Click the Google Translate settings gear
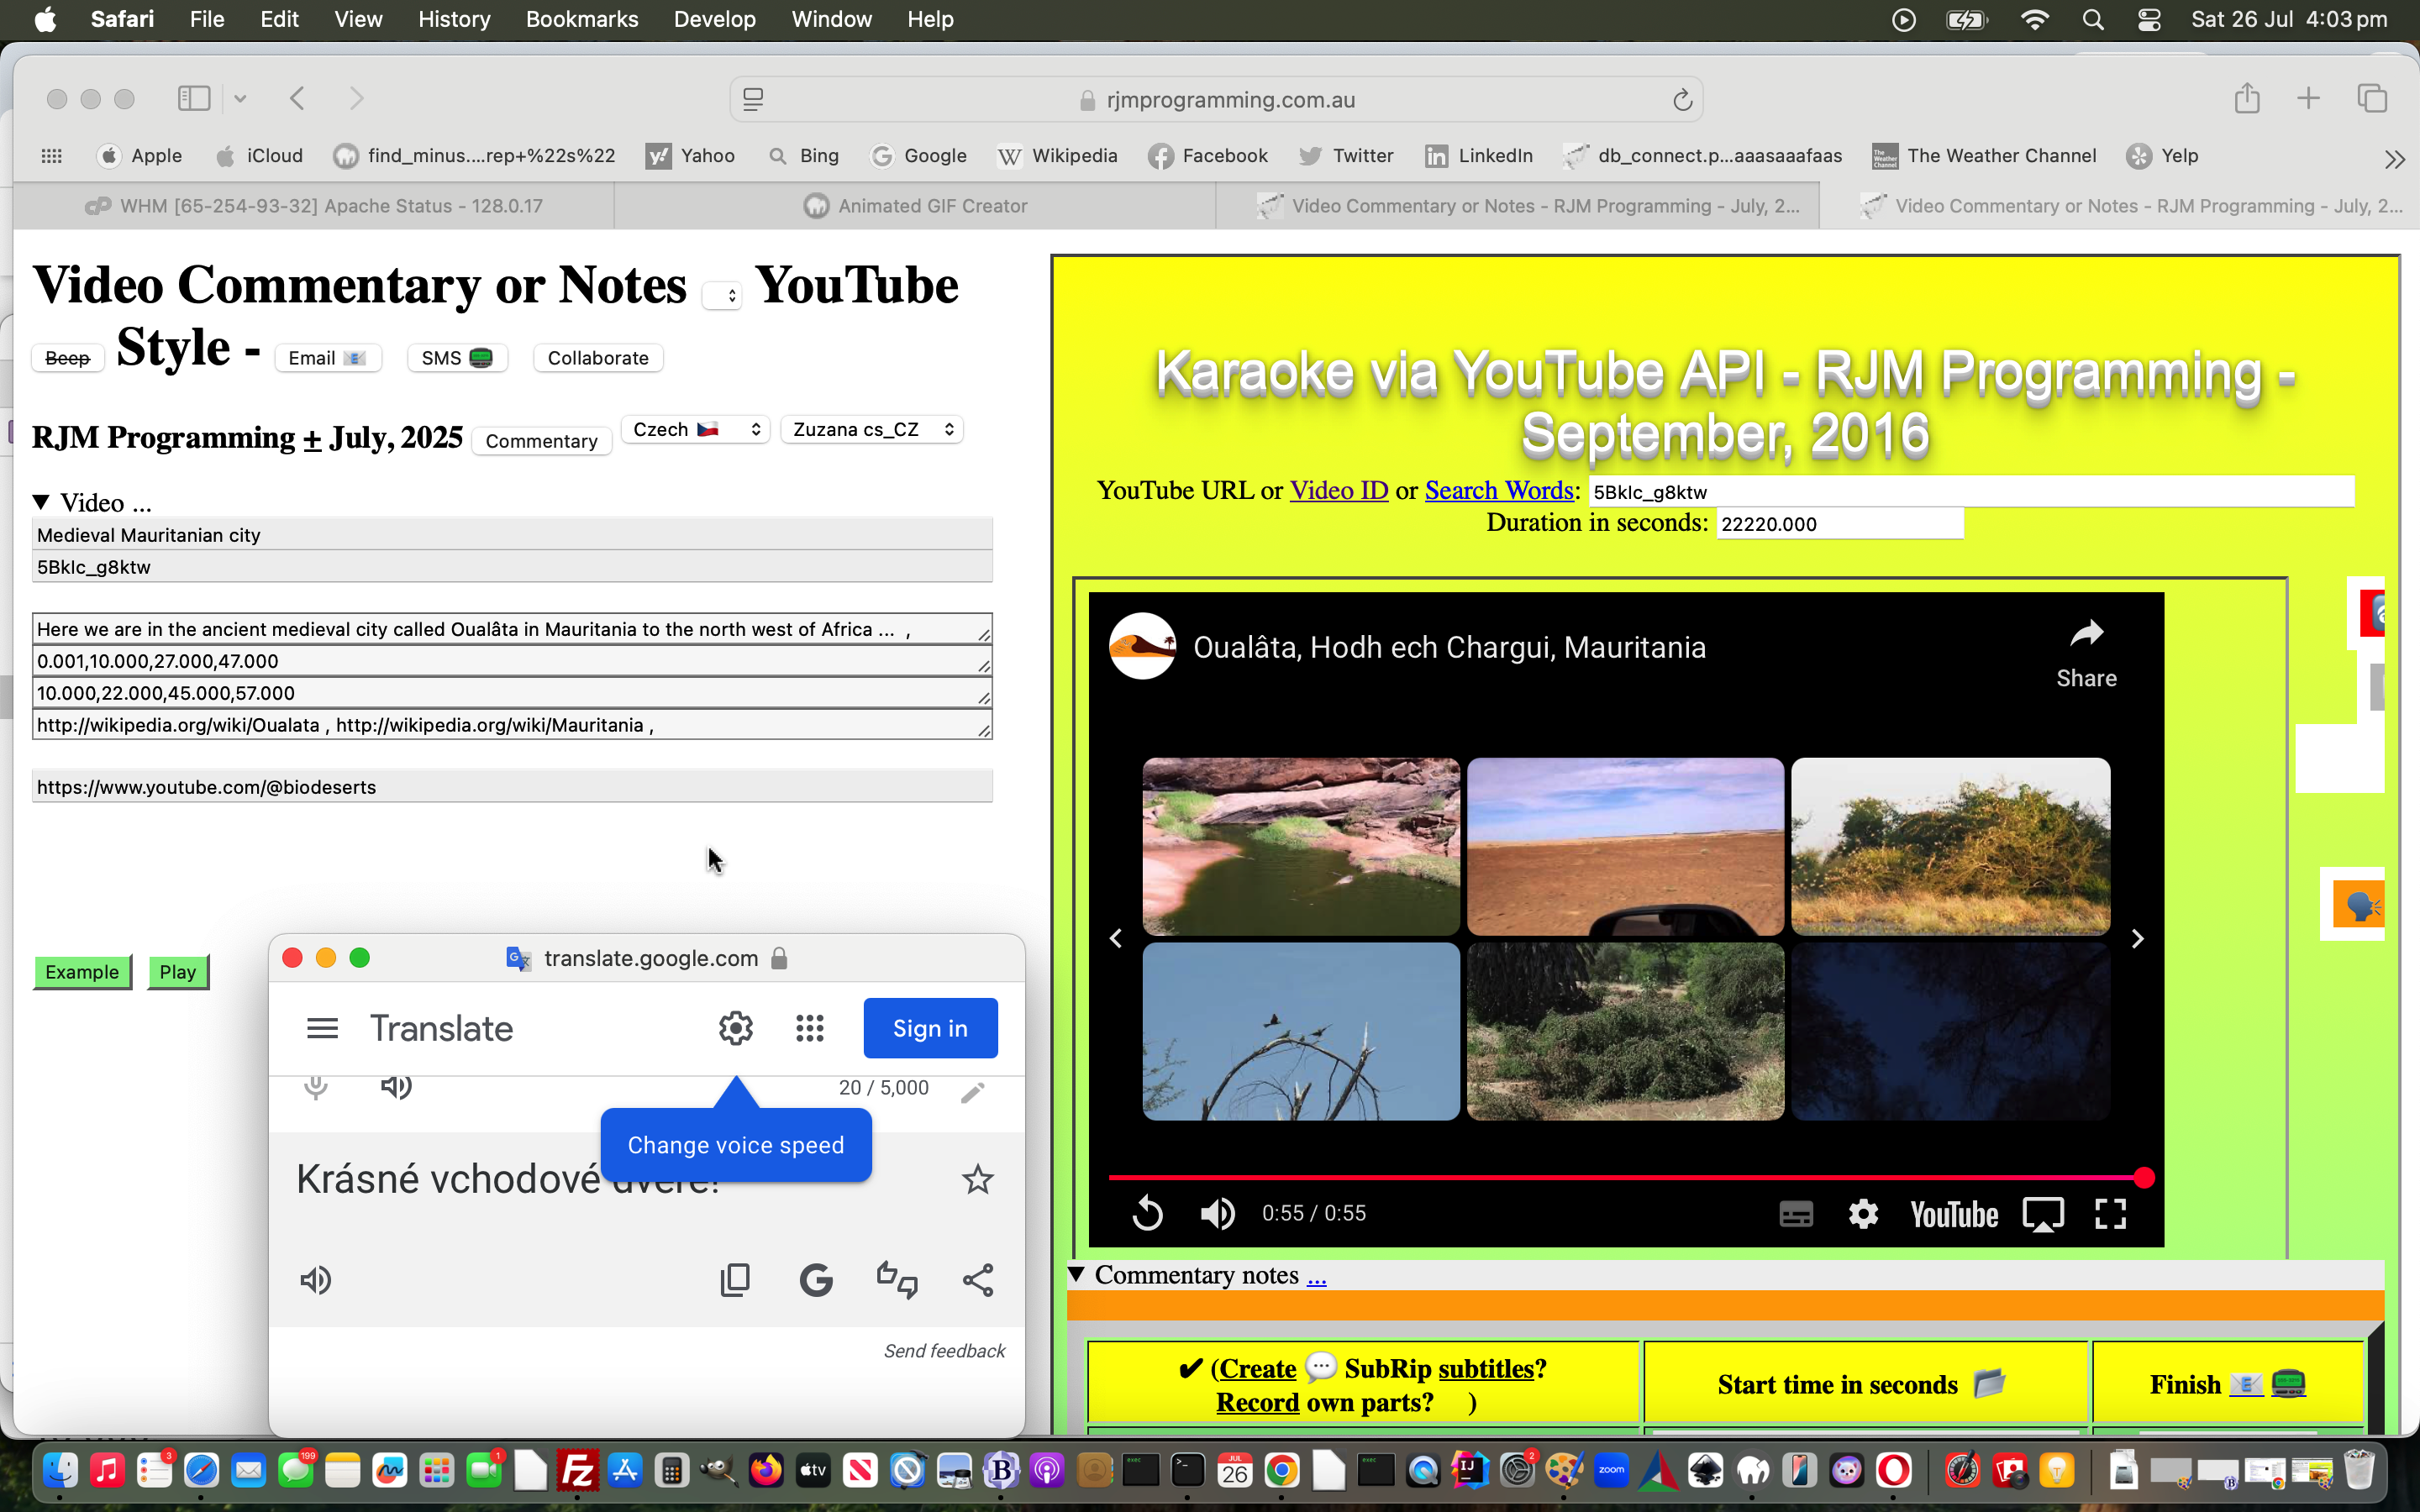The image size is (2420, 1512). (x=735, y=1028)
